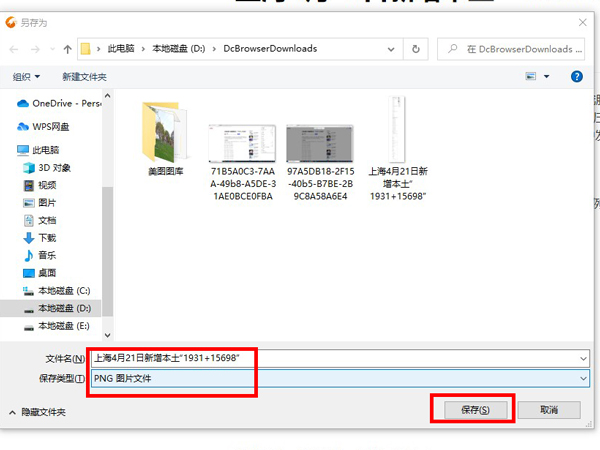Select 此电脑 in navigation pane
This screenshot has width=600, height=450.
tap(38, 150)
